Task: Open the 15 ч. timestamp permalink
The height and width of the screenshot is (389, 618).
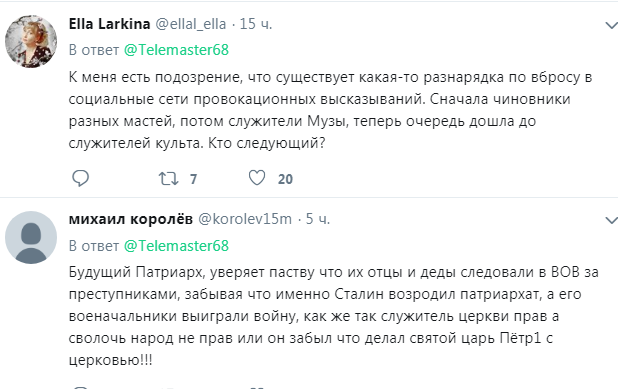Action: coord(256,24)
